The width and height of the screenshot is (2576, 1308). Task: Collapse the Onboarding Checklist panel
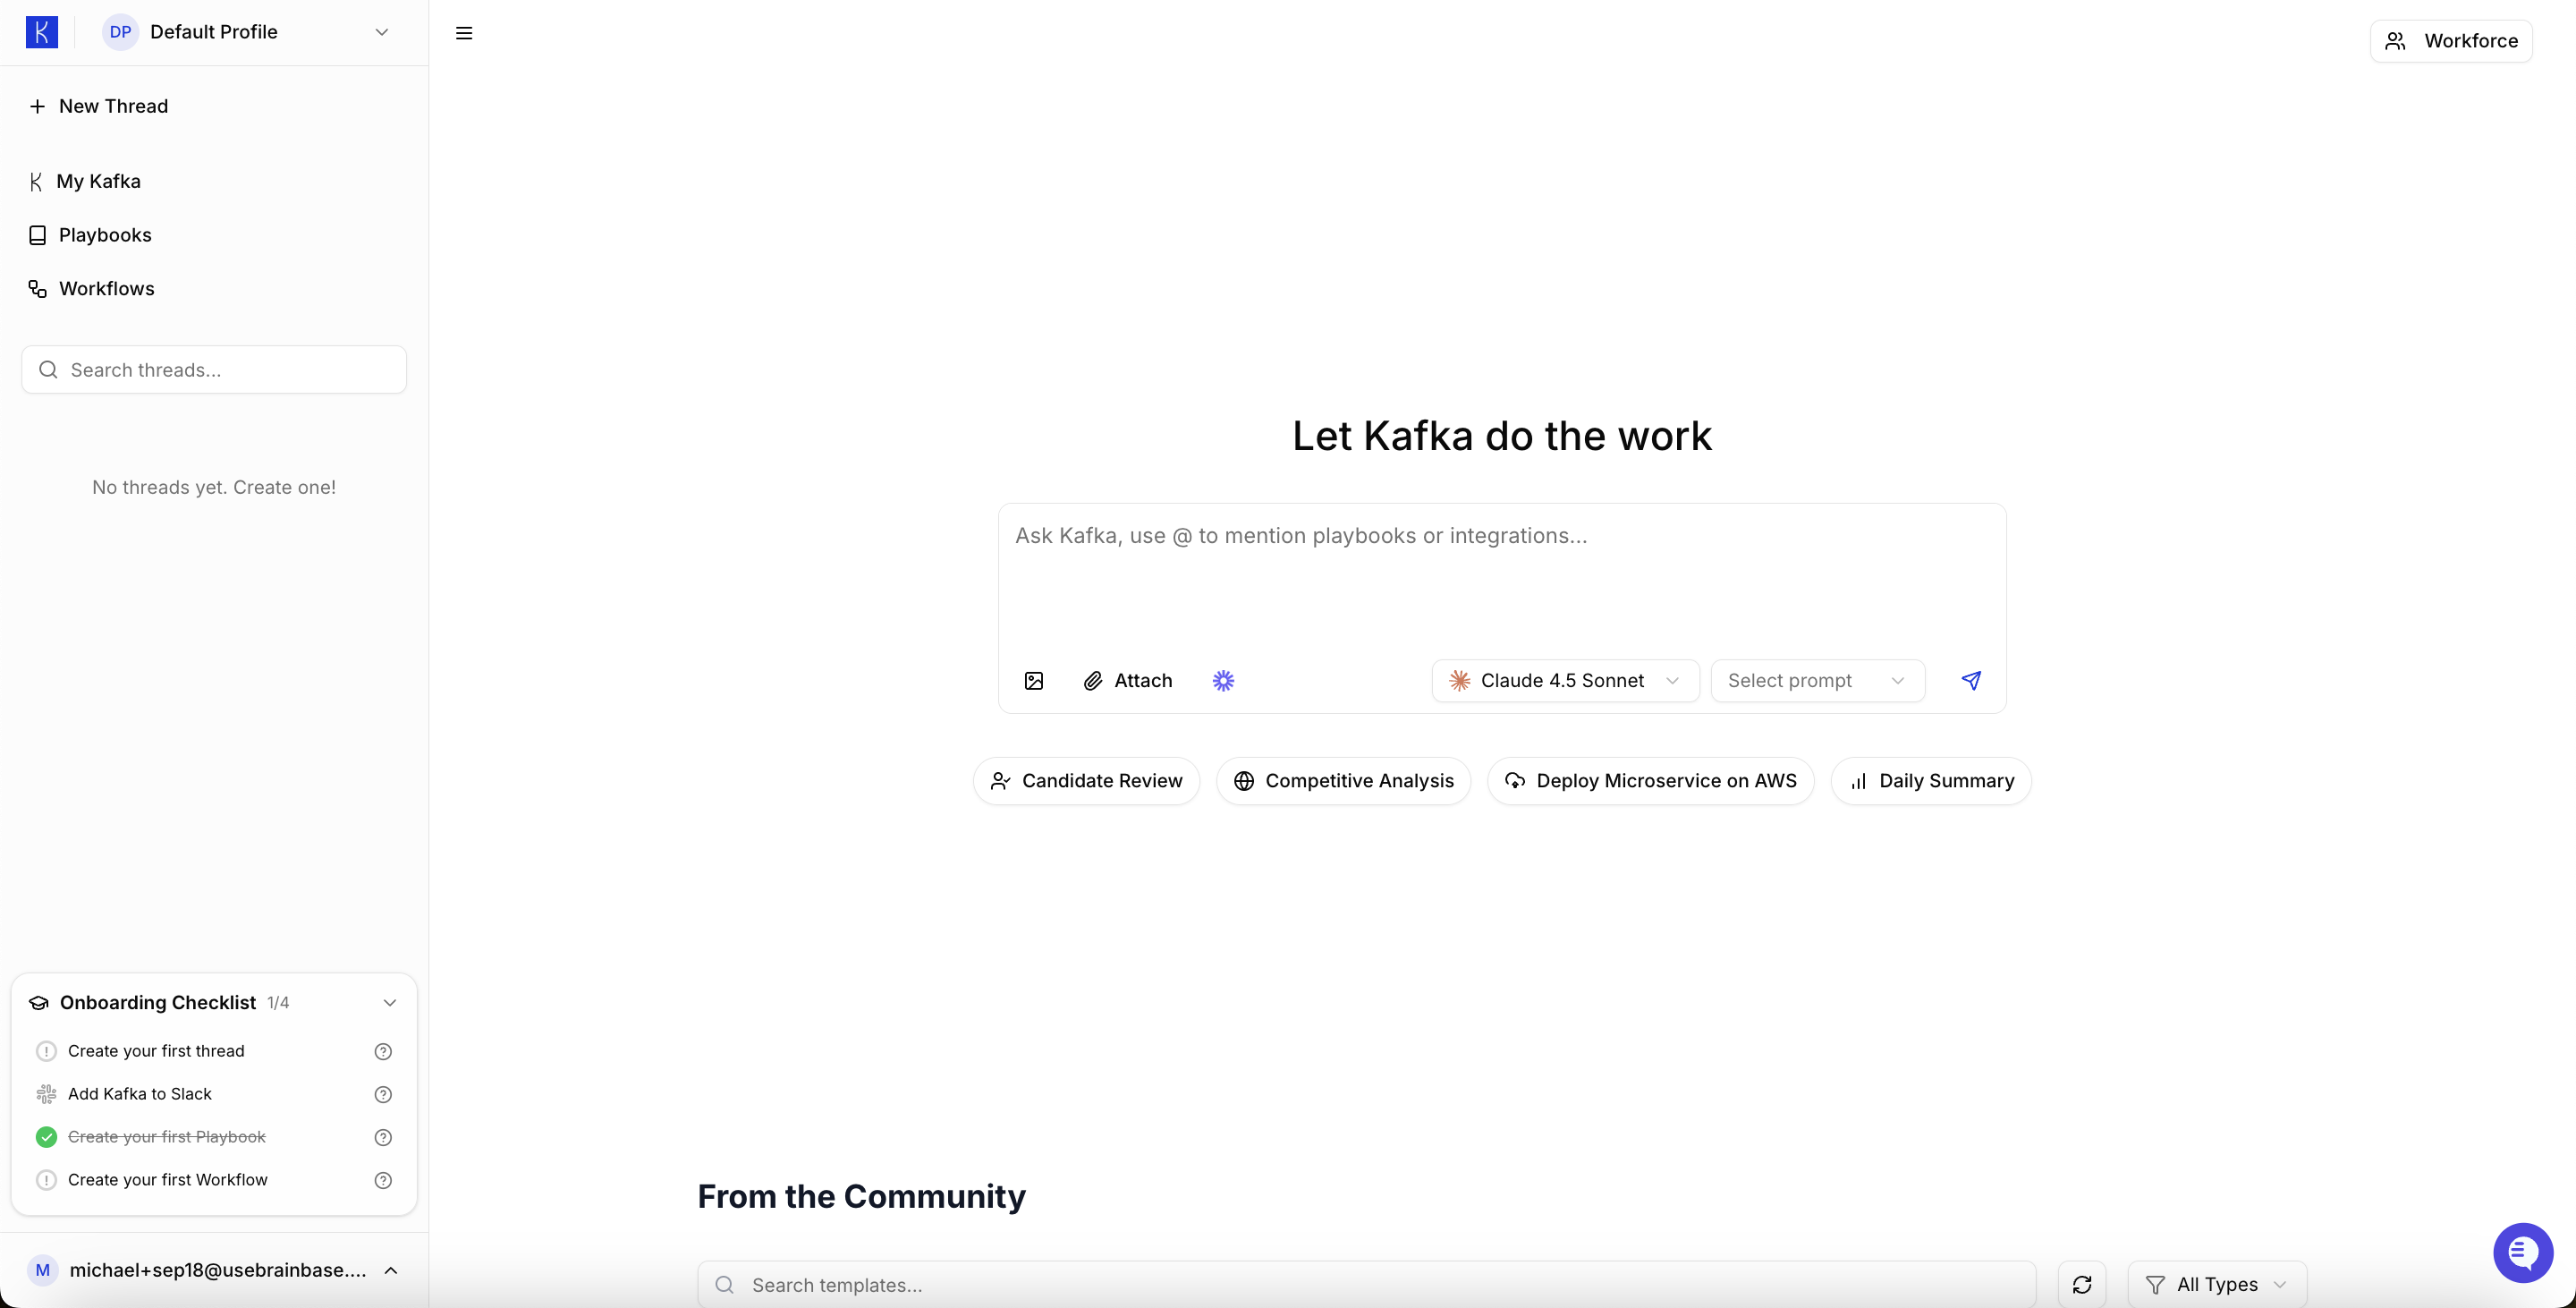pos(389,1003)
